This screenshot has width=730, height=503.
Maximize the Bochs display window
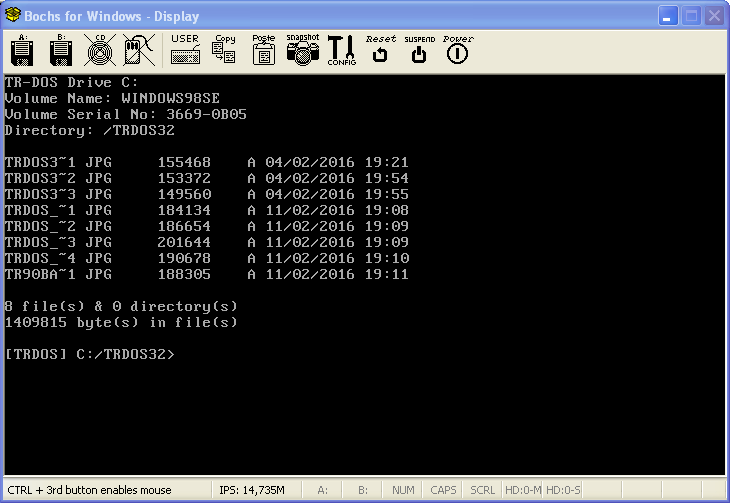point(690,16)
